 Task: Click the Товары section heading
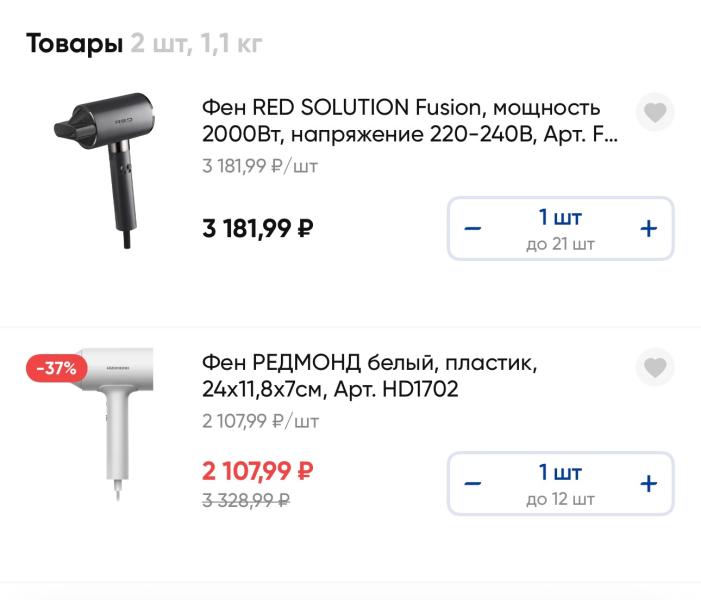point(73,44)
